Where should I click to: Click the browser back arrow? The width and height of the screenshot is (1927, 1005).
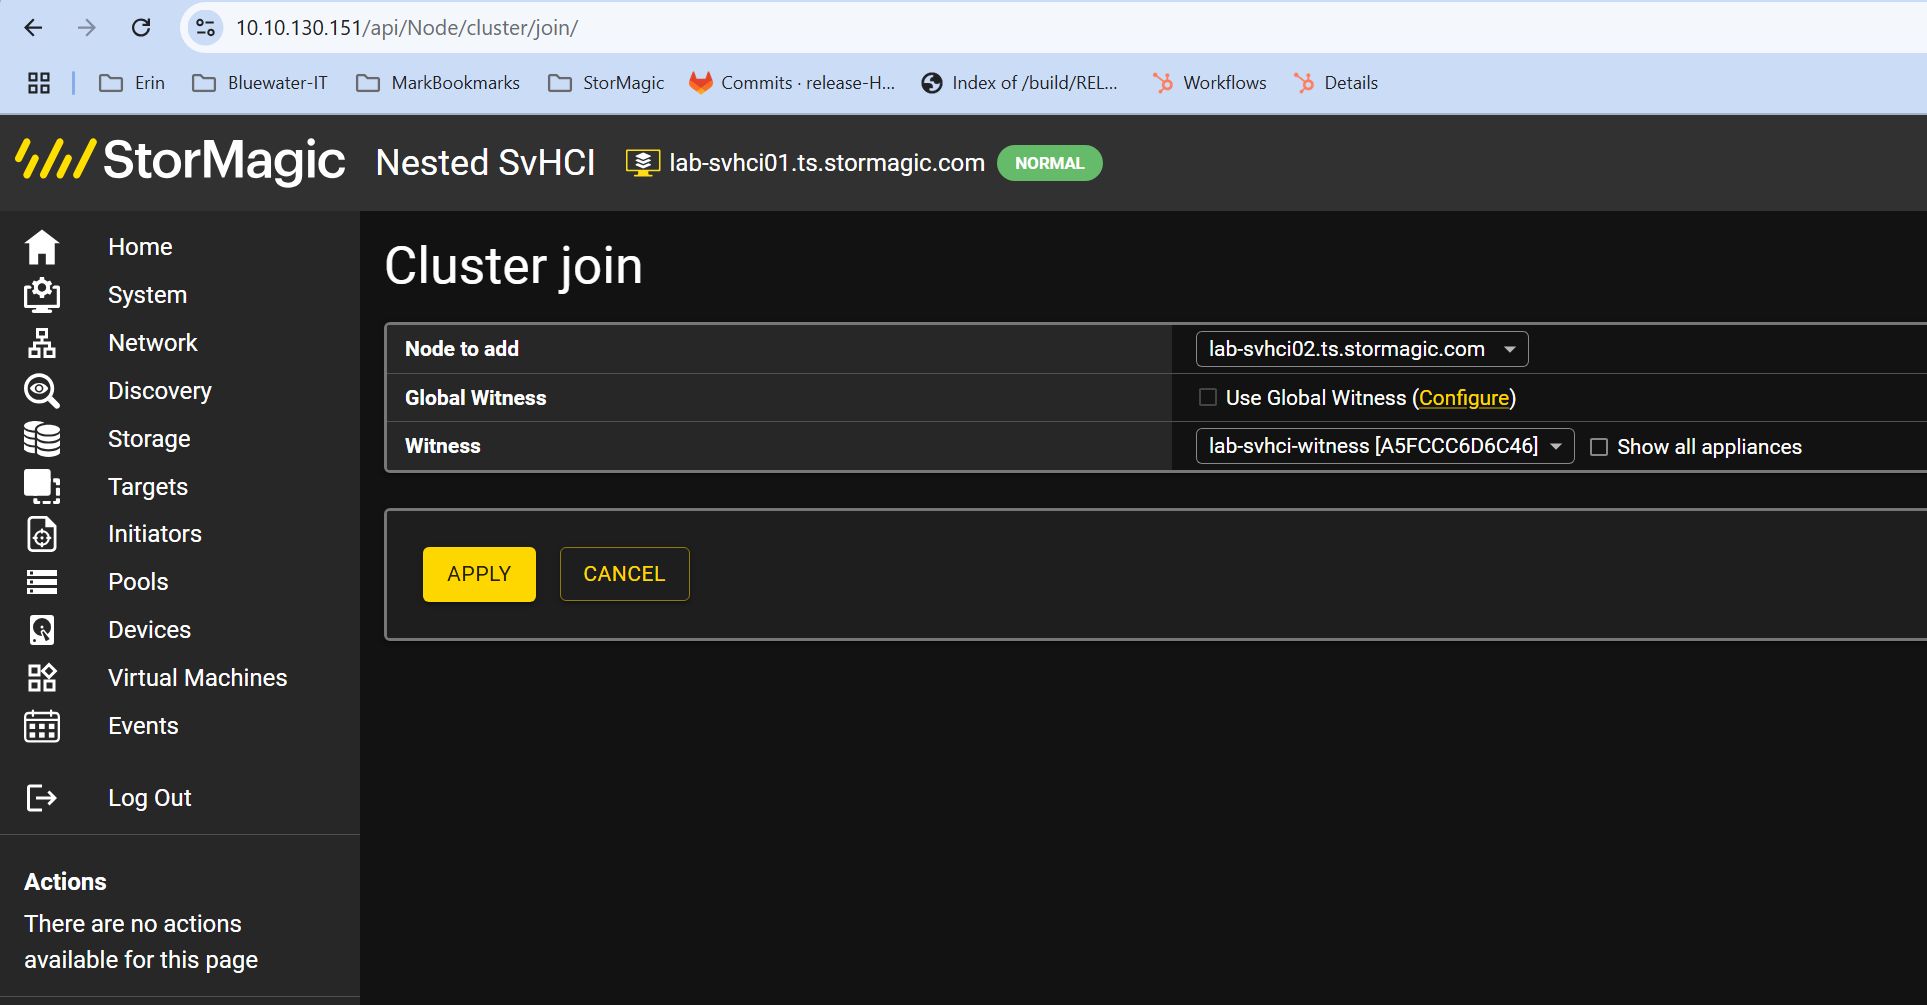(x=33, y=28)
